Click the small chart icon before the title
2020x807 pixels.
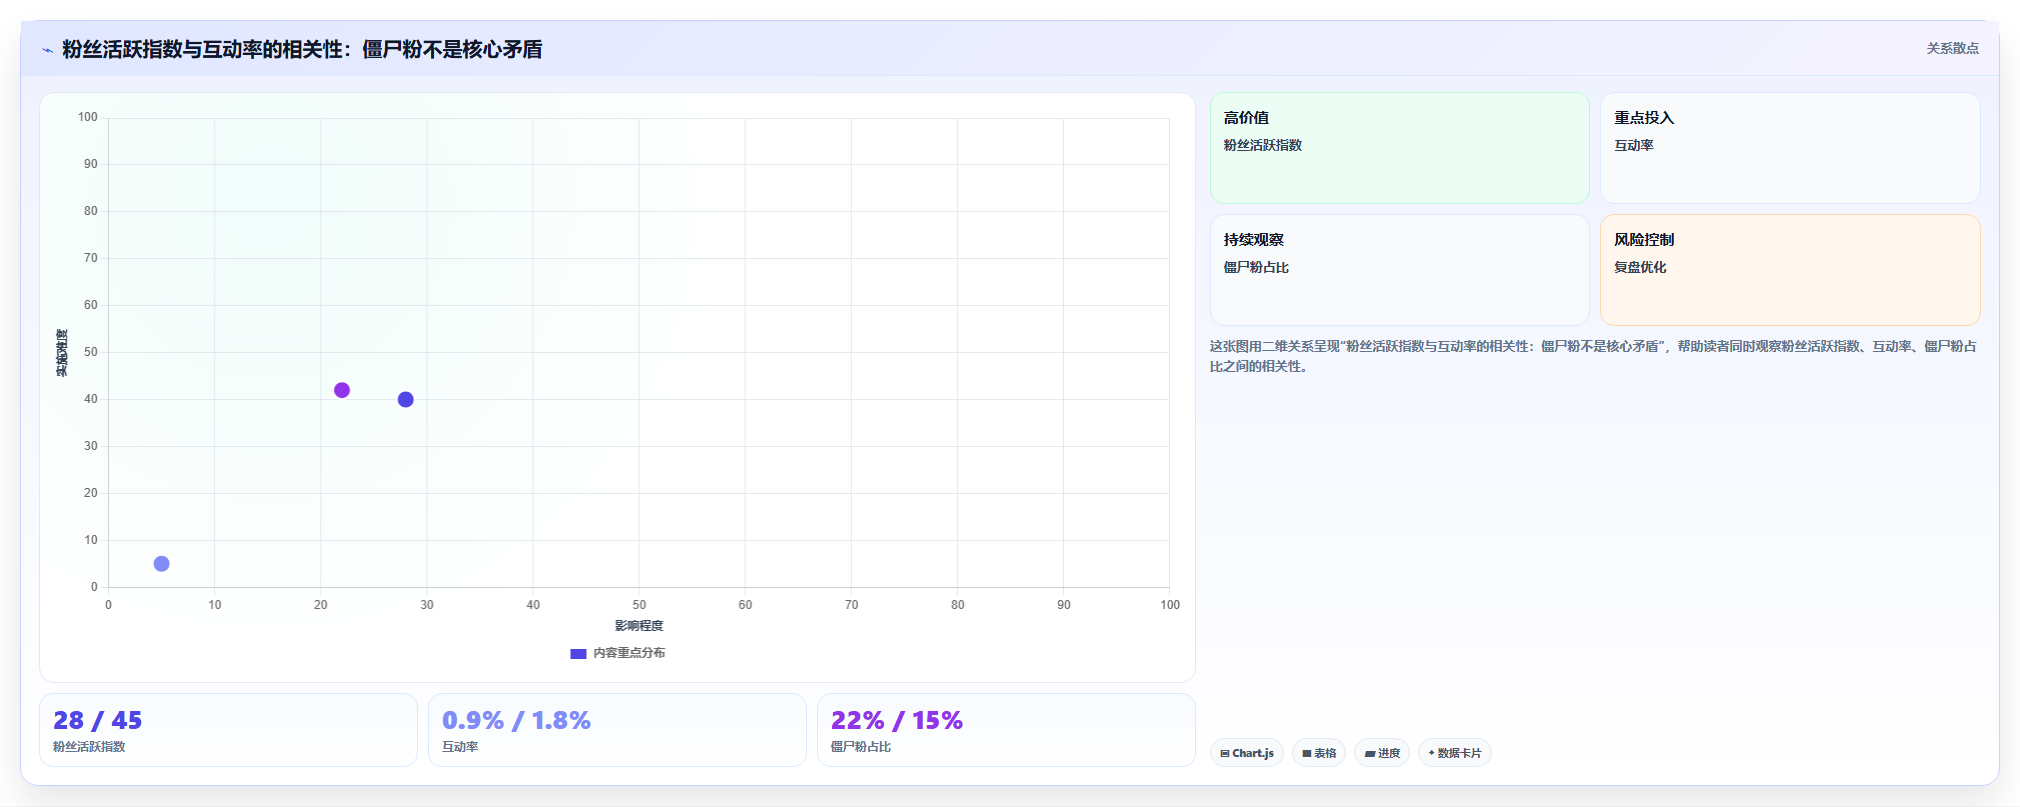coord(47,50)
